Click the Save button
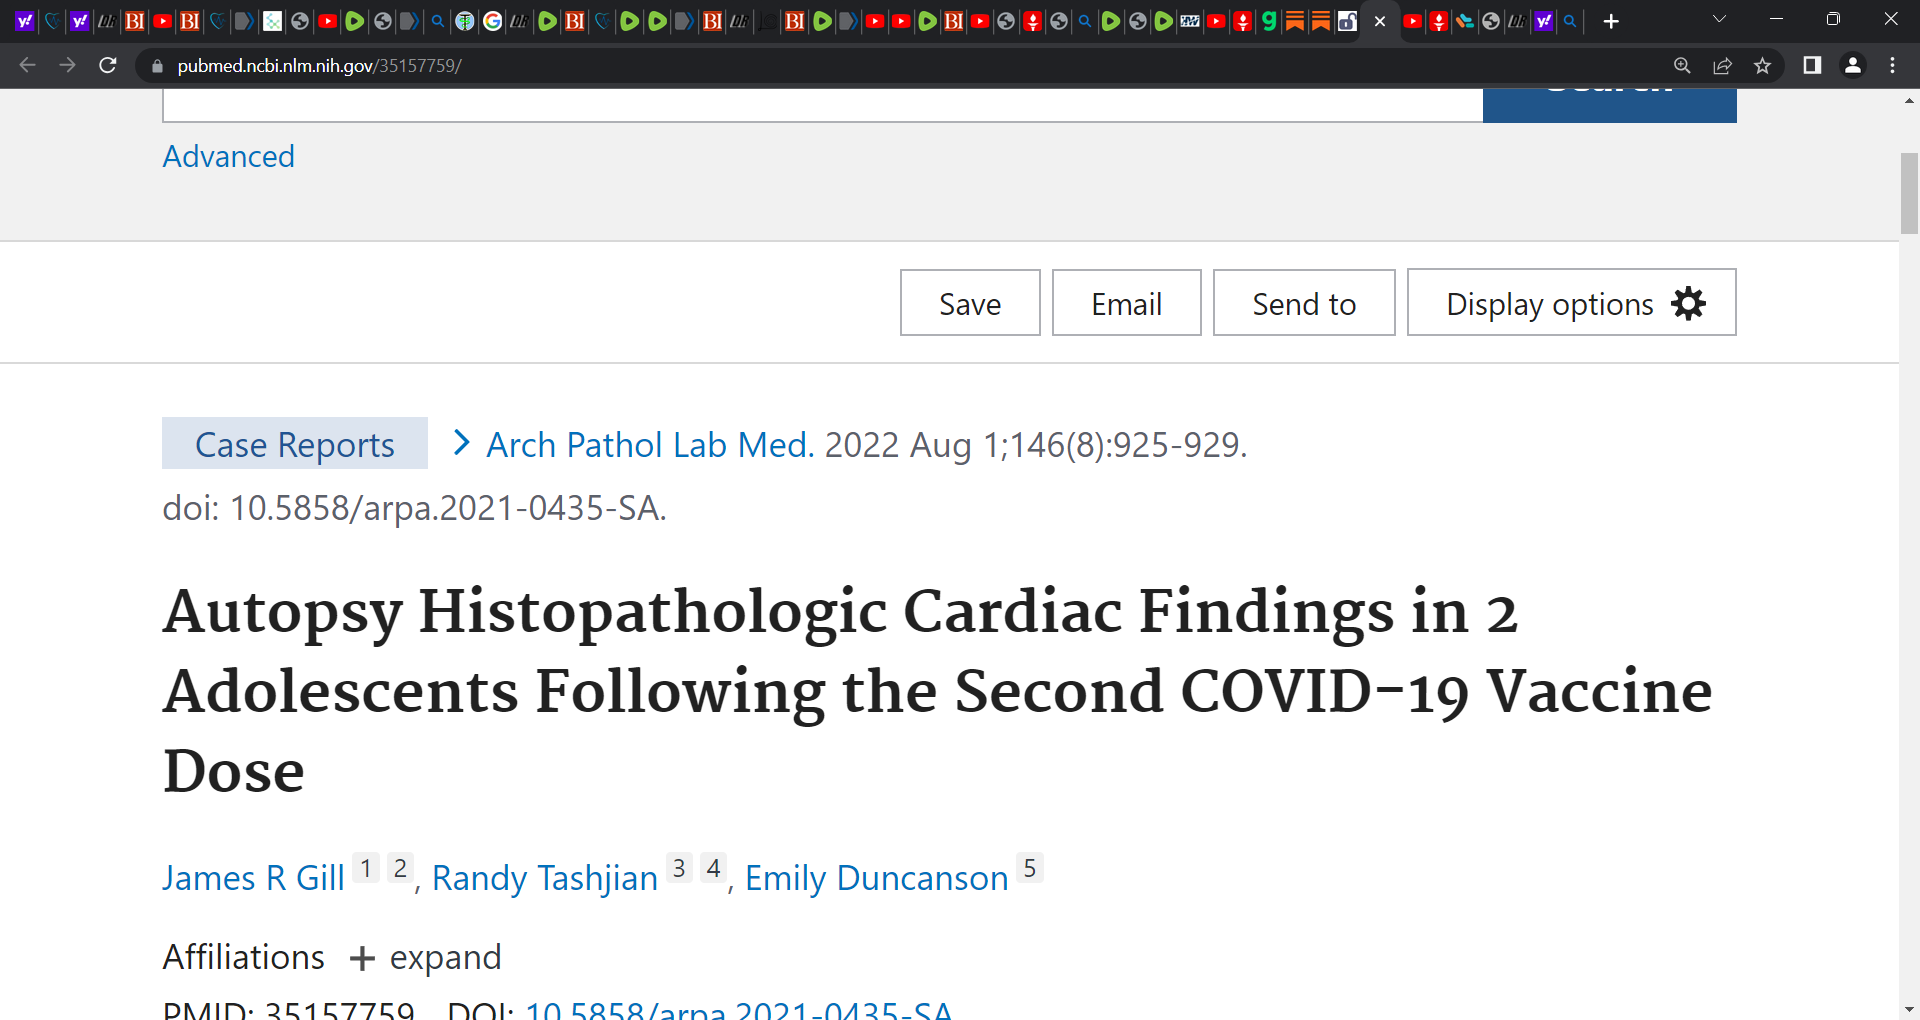 click(970, 302)
